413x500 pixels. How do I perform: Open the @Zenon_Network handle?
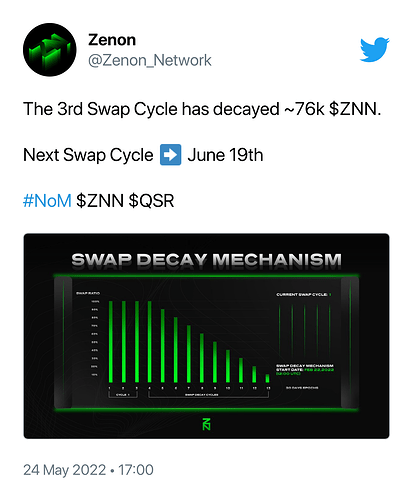pyautogui.click(x=150, y=60)
